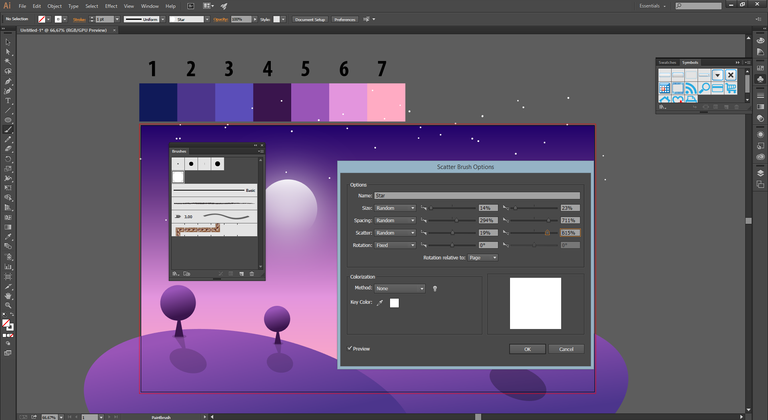Screen dimensions: 768x420
Task: Click the Document Setup button
Action: 310,19
